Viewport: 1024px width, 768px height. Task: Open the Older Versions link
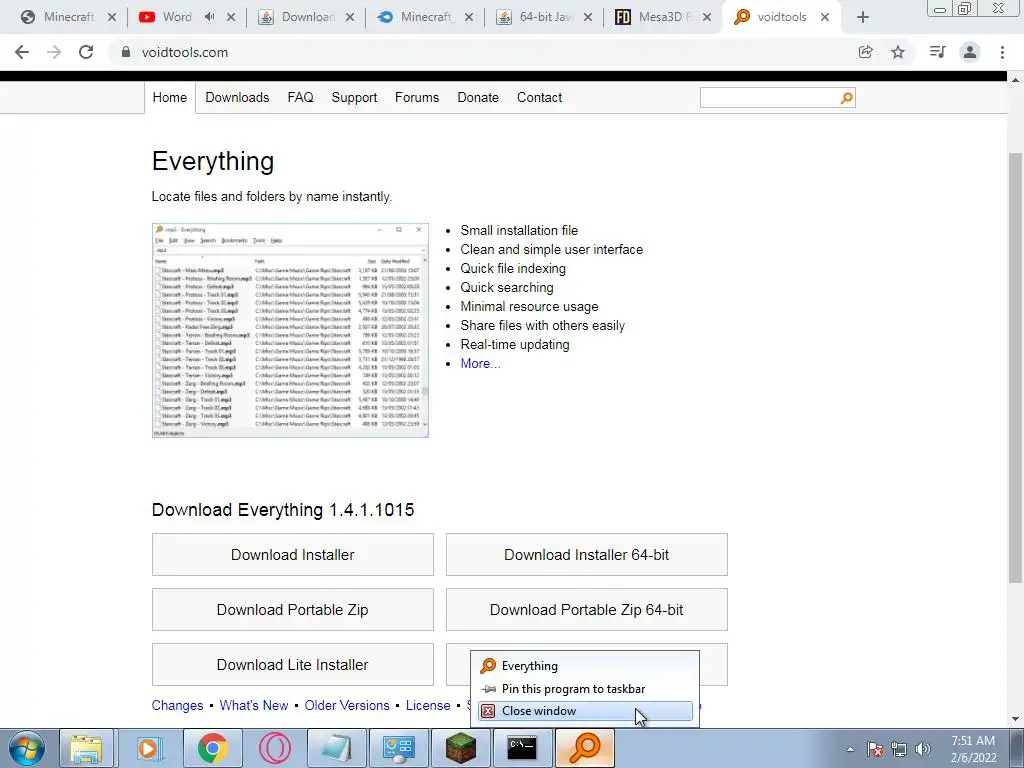pyautogui.click(x=347, y=705)
